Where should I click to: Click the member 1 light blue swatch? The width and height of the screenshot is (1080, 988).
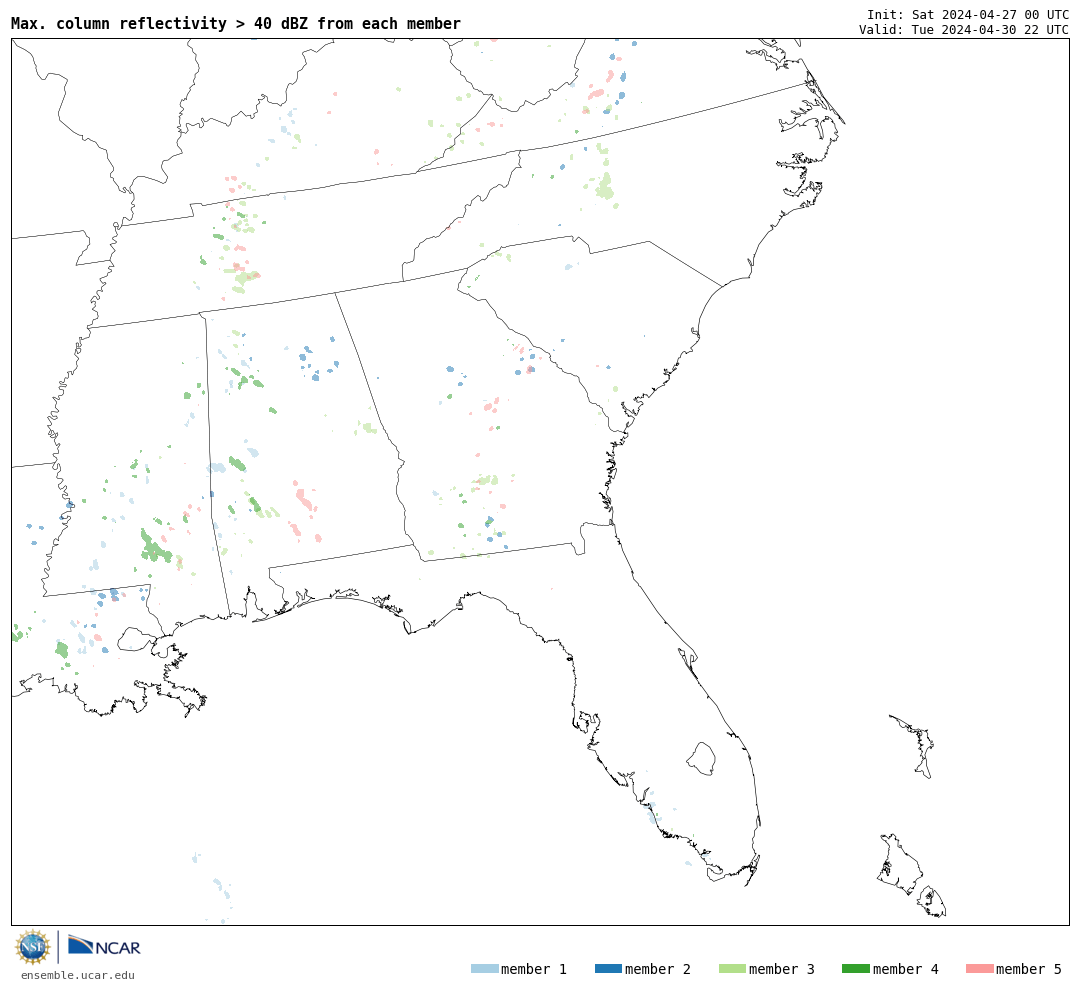click(x=484, y=969)
